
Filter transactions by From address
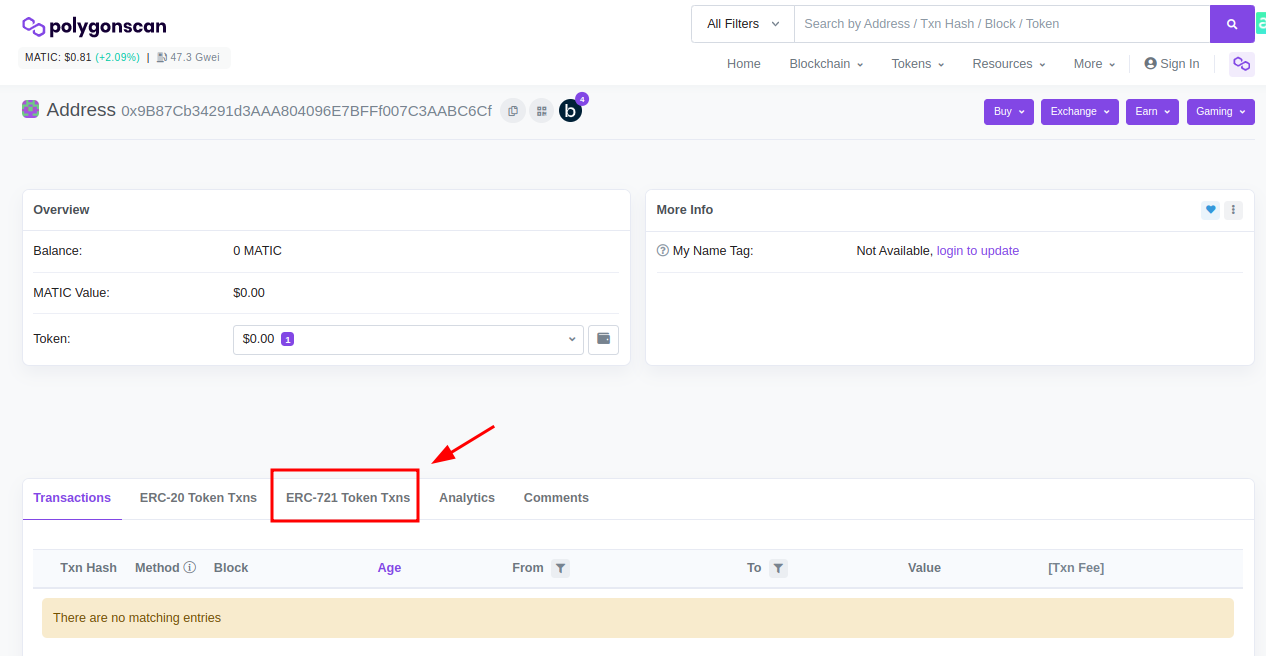coord(561,568)
